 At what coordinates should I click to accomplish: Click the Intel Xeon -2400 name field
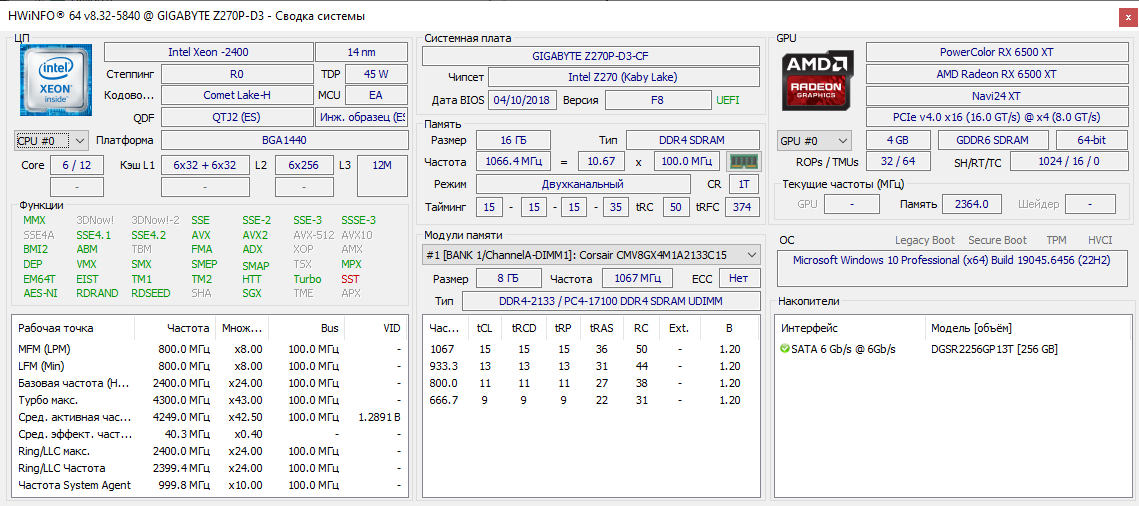[x=207, y=52]
